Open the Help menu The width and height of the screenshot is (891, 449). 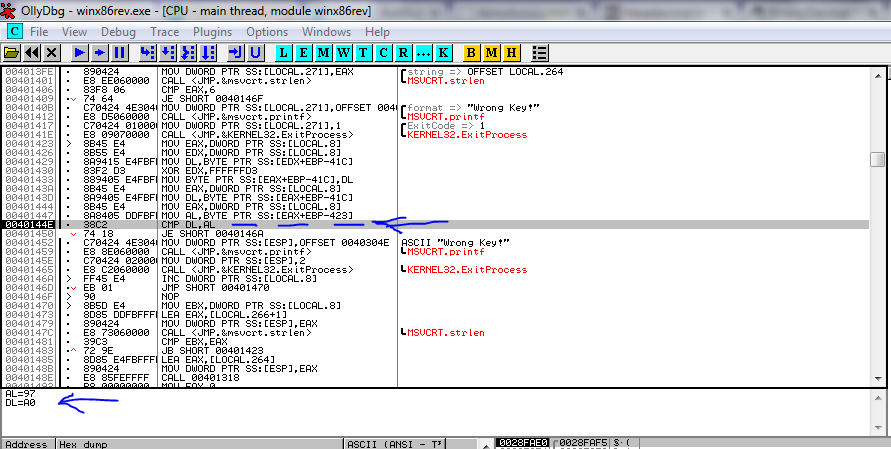377,32
